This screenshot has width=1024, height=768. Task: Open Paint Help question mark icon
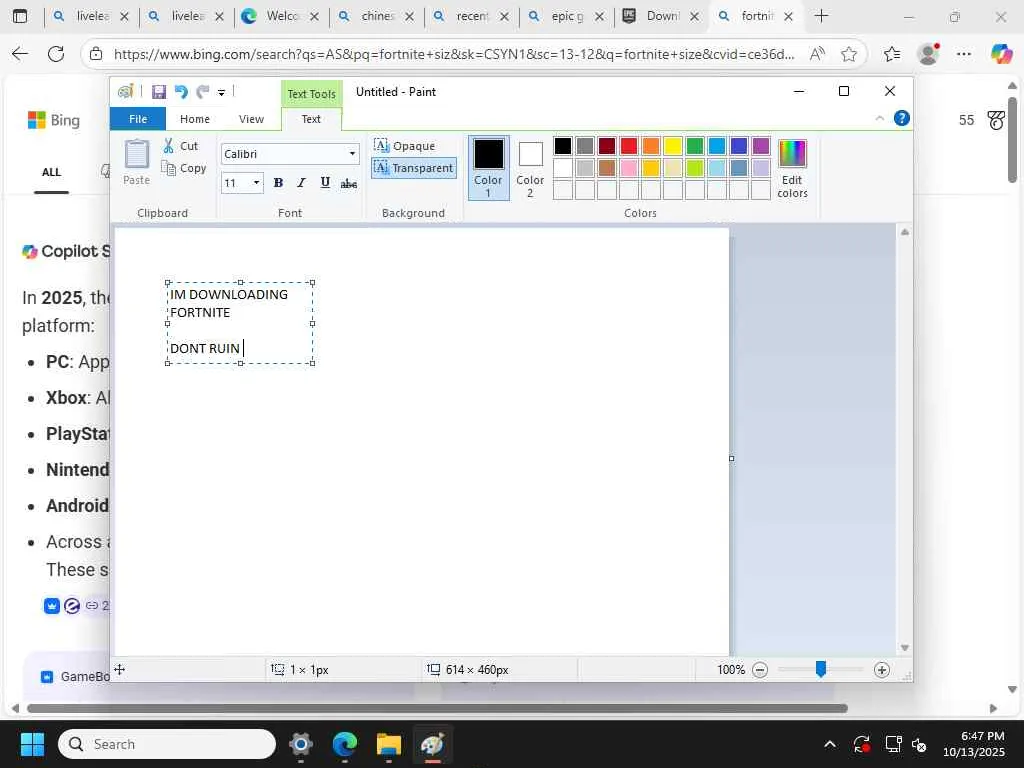[902, 118]
